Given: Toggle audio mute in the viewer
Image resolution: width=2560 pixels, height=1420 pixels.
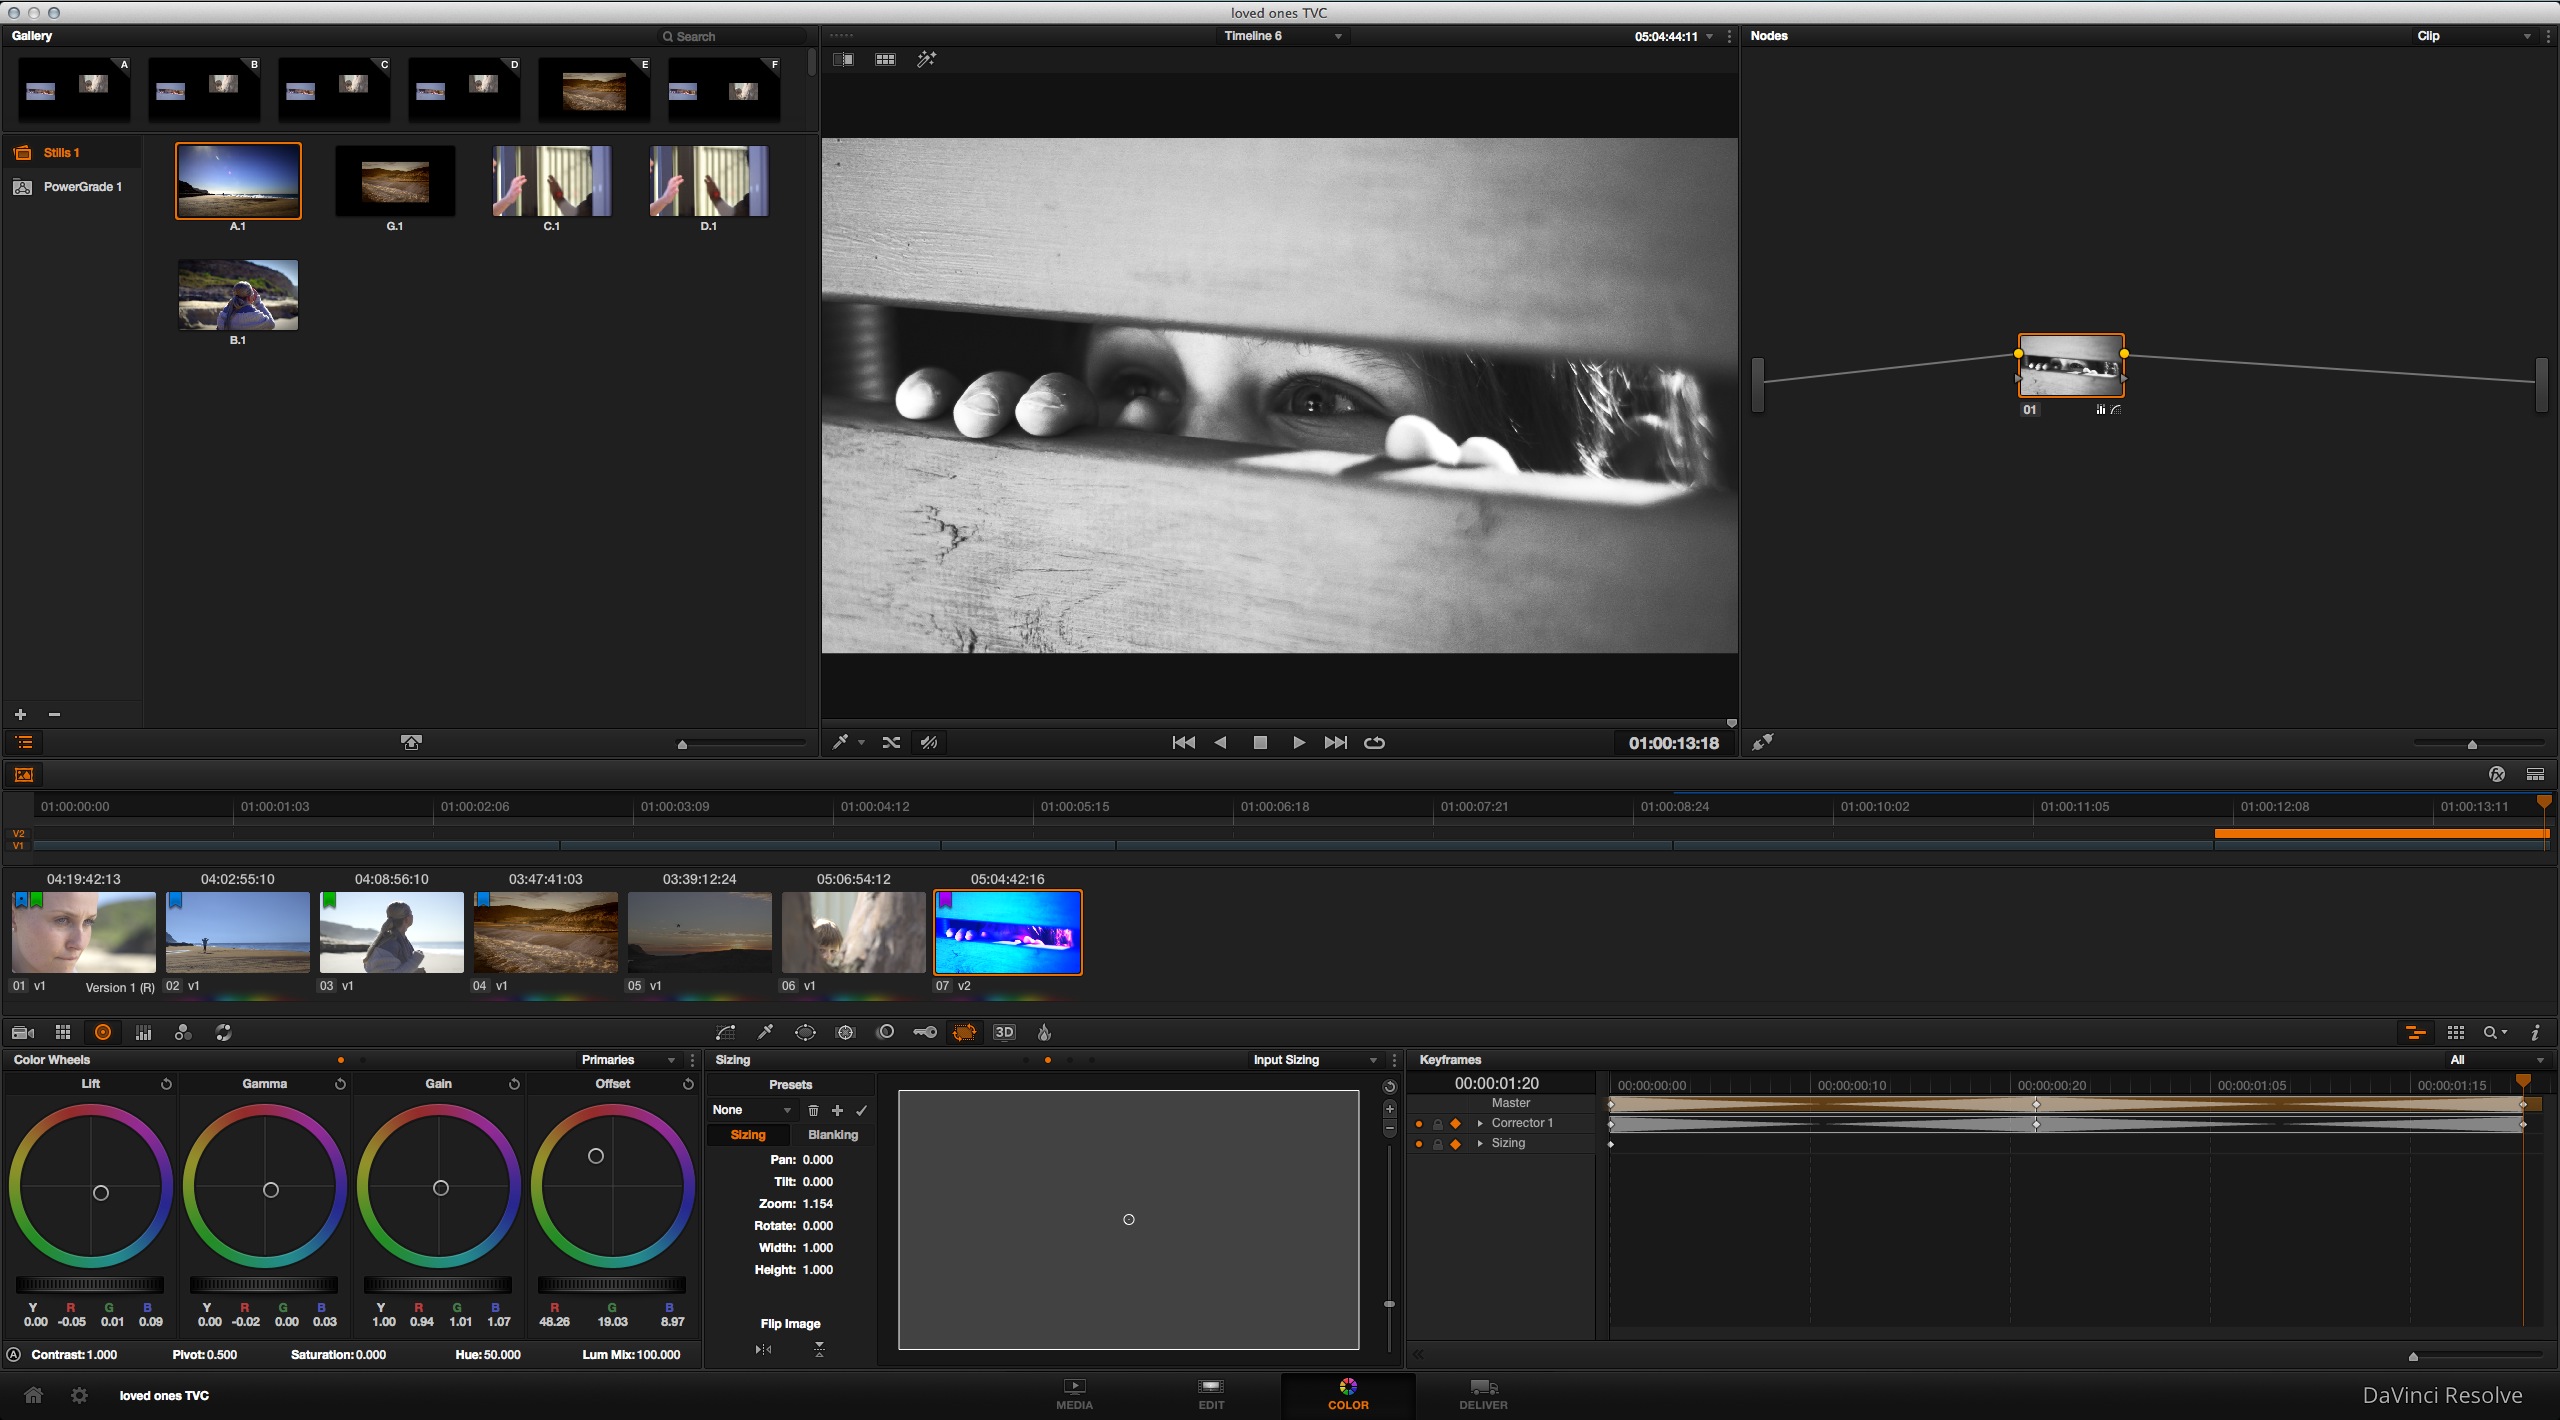Looking at the screenshot, I should tap(929, 742).
